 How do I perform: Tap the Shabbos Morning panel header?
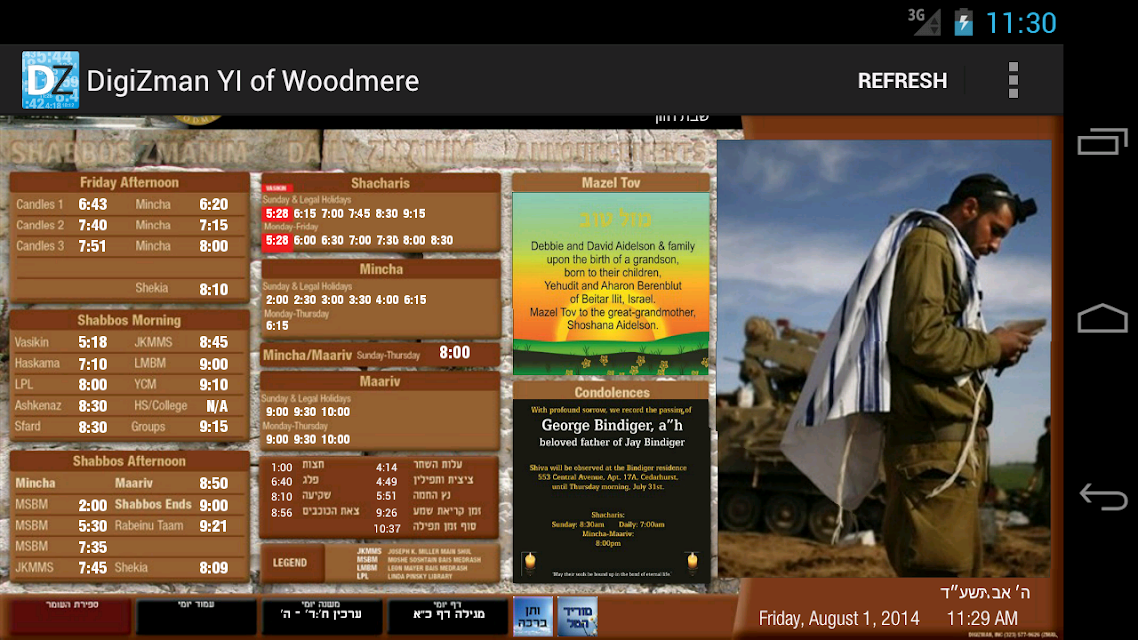tap(129, 320)
